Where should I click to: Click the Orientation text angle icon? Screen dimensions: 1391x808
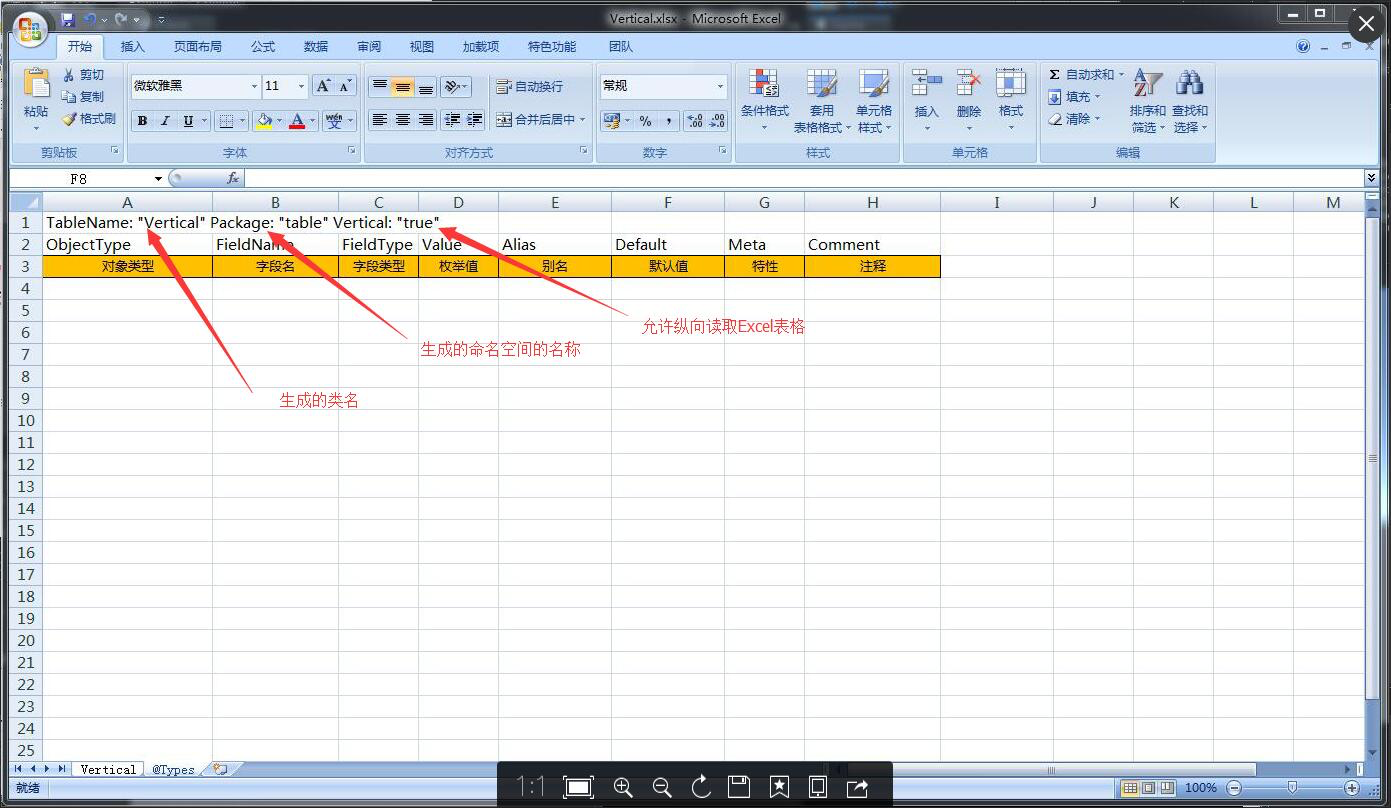pos(453,87)
